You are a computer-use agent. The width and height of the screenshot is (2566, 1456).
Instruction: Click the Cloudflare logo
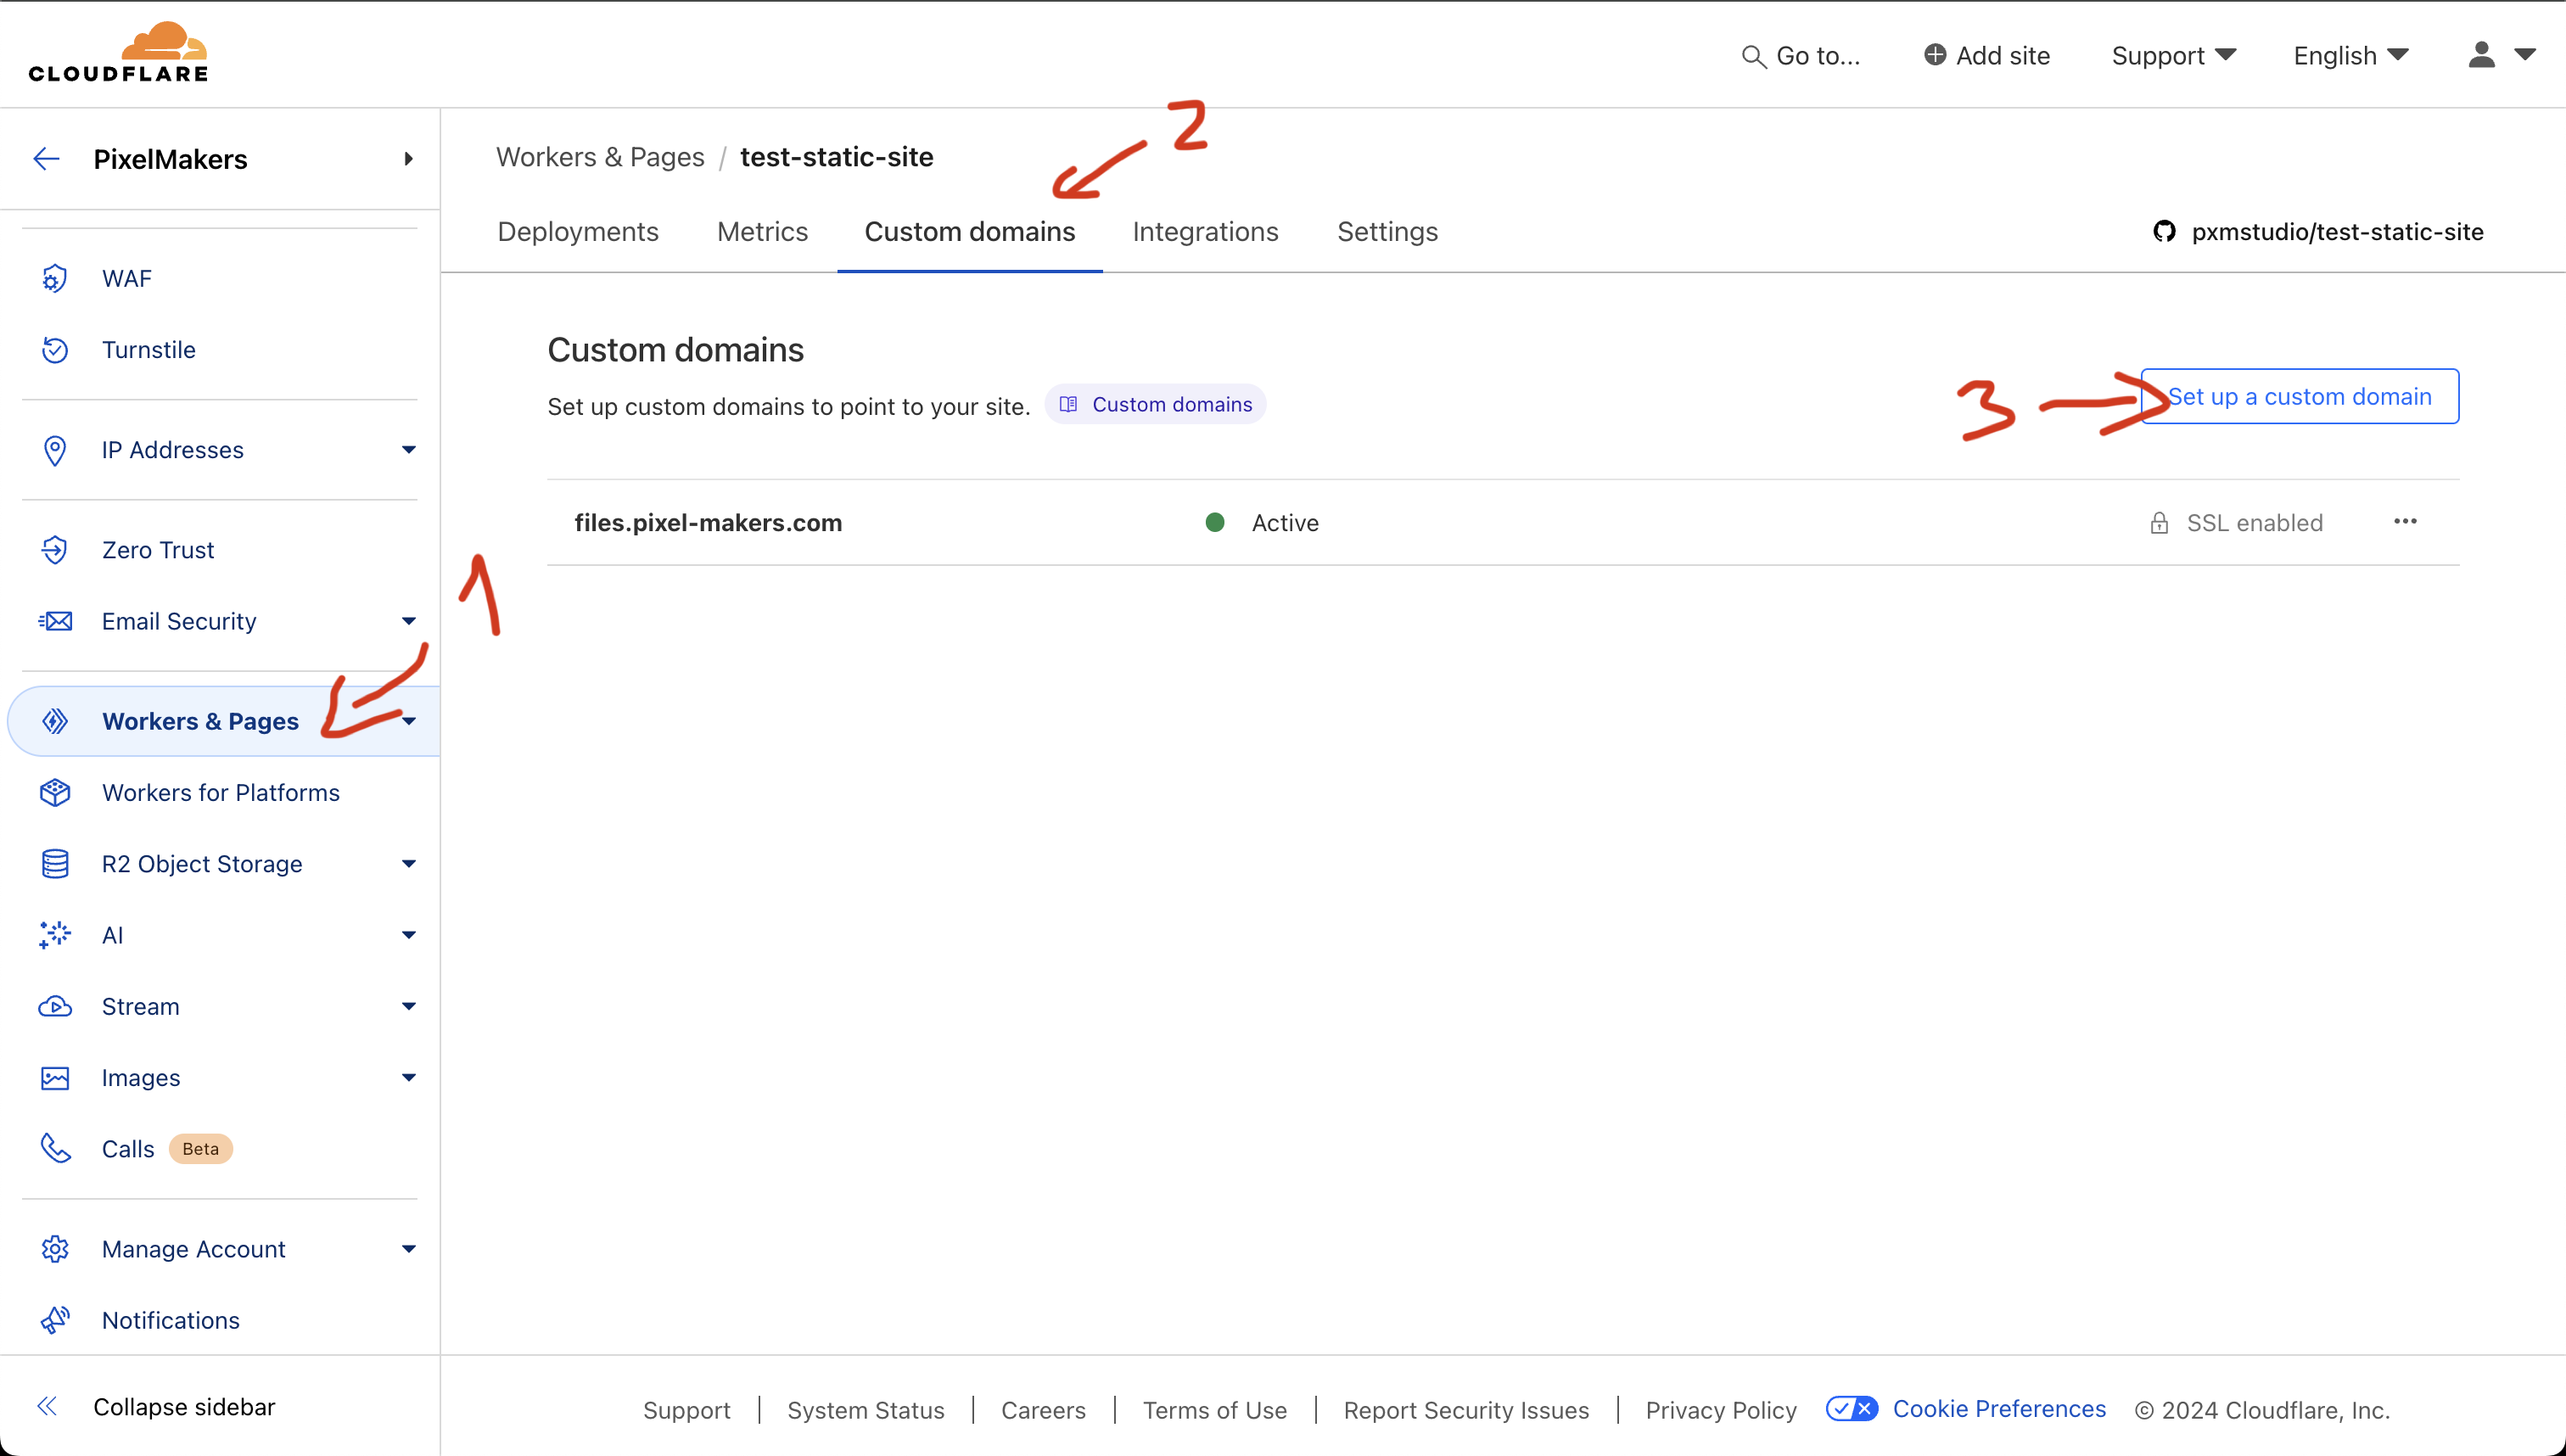coord(118,52)
